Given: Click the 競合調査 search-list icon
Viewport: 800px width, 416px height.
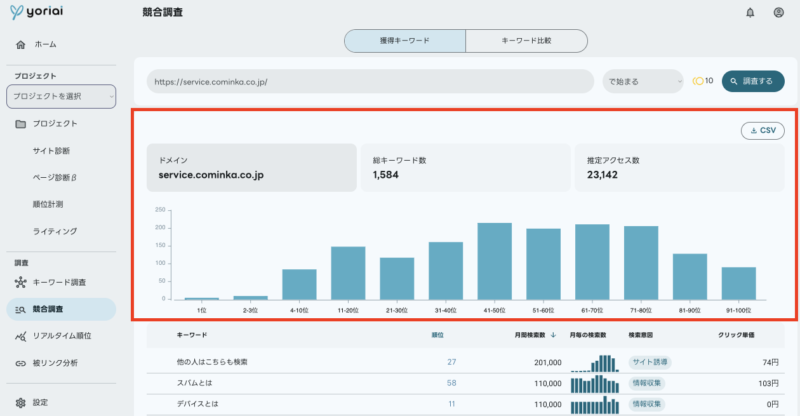Looking at the screenshot, I should tap(20, 309).
